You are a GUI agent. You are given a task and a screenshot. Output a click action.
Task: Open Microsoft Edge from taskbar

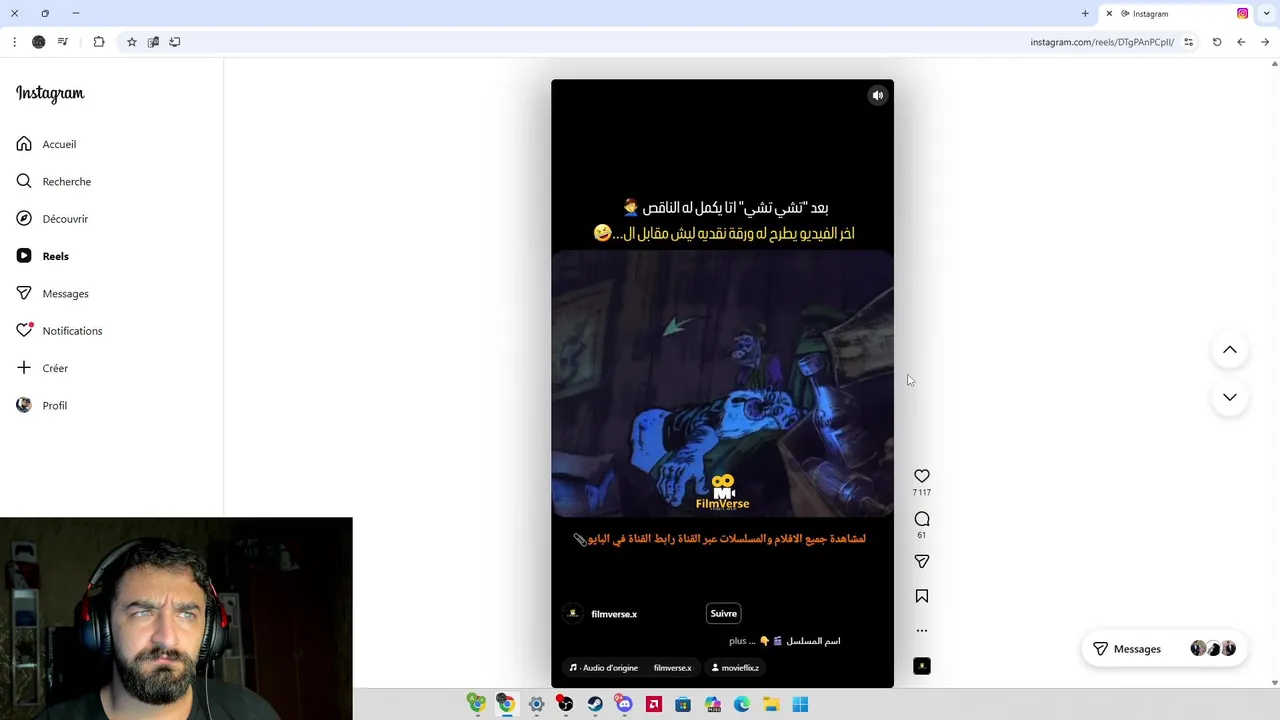(742, 704)
